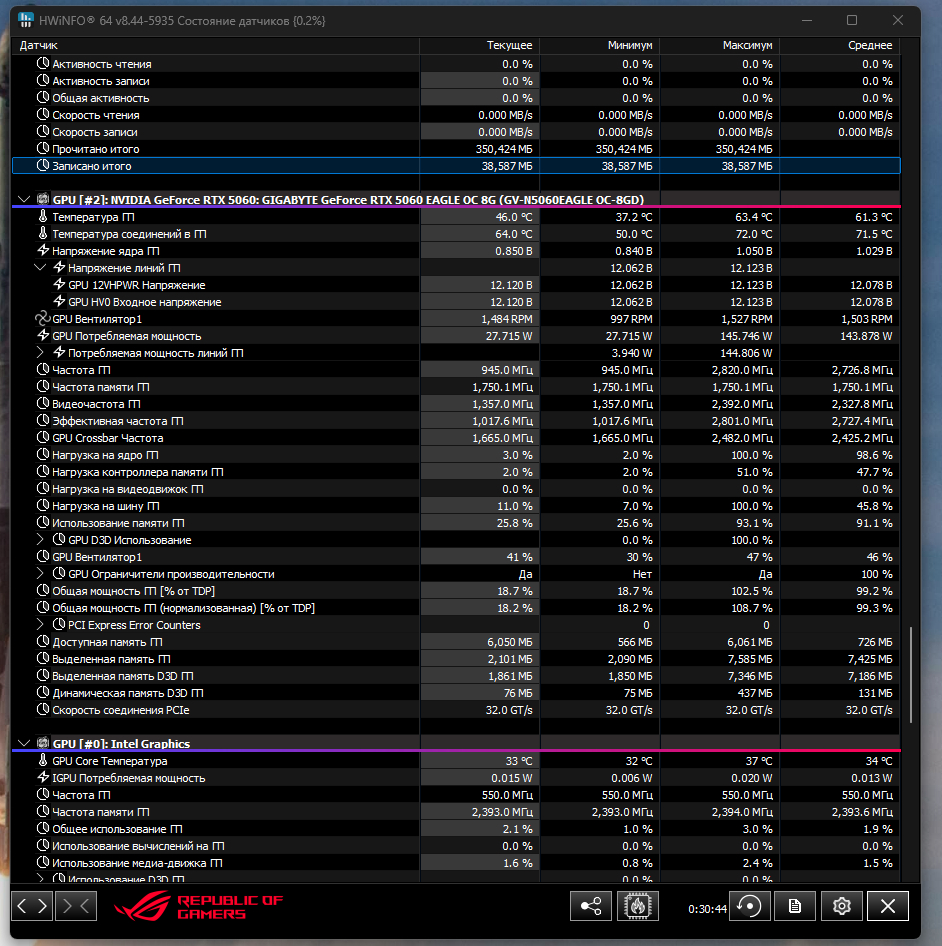Click lightning icon of GPU Потребляемая мощность
The image size is (942, 946).
[43, 335]
